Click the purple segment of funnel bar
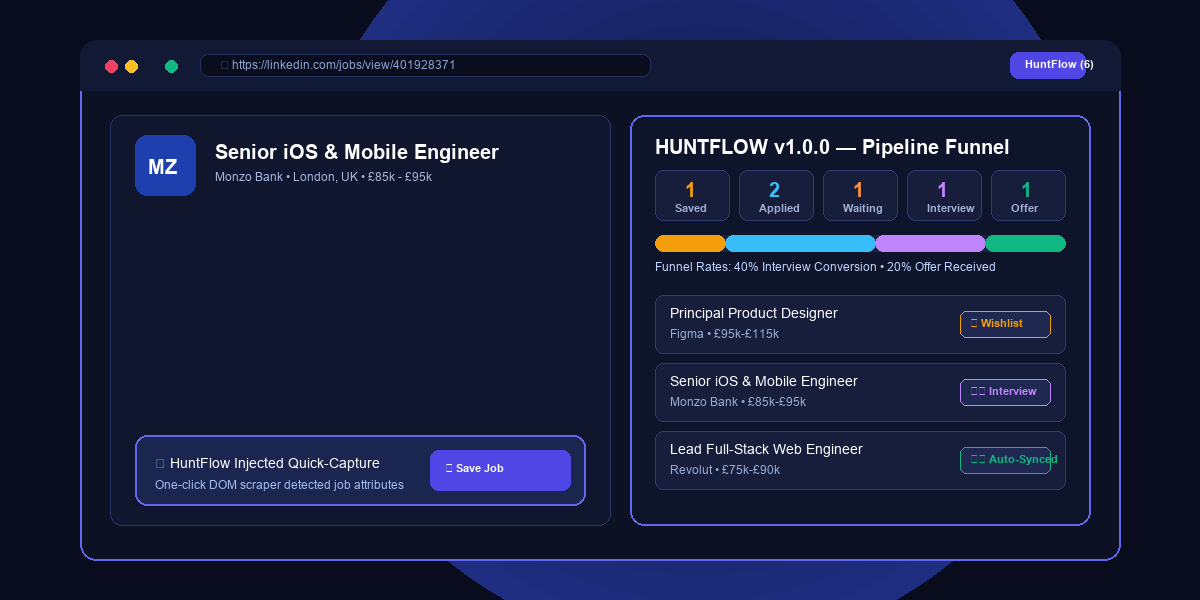The height and width of the screenshot is (600, 1200). [930, 243]
